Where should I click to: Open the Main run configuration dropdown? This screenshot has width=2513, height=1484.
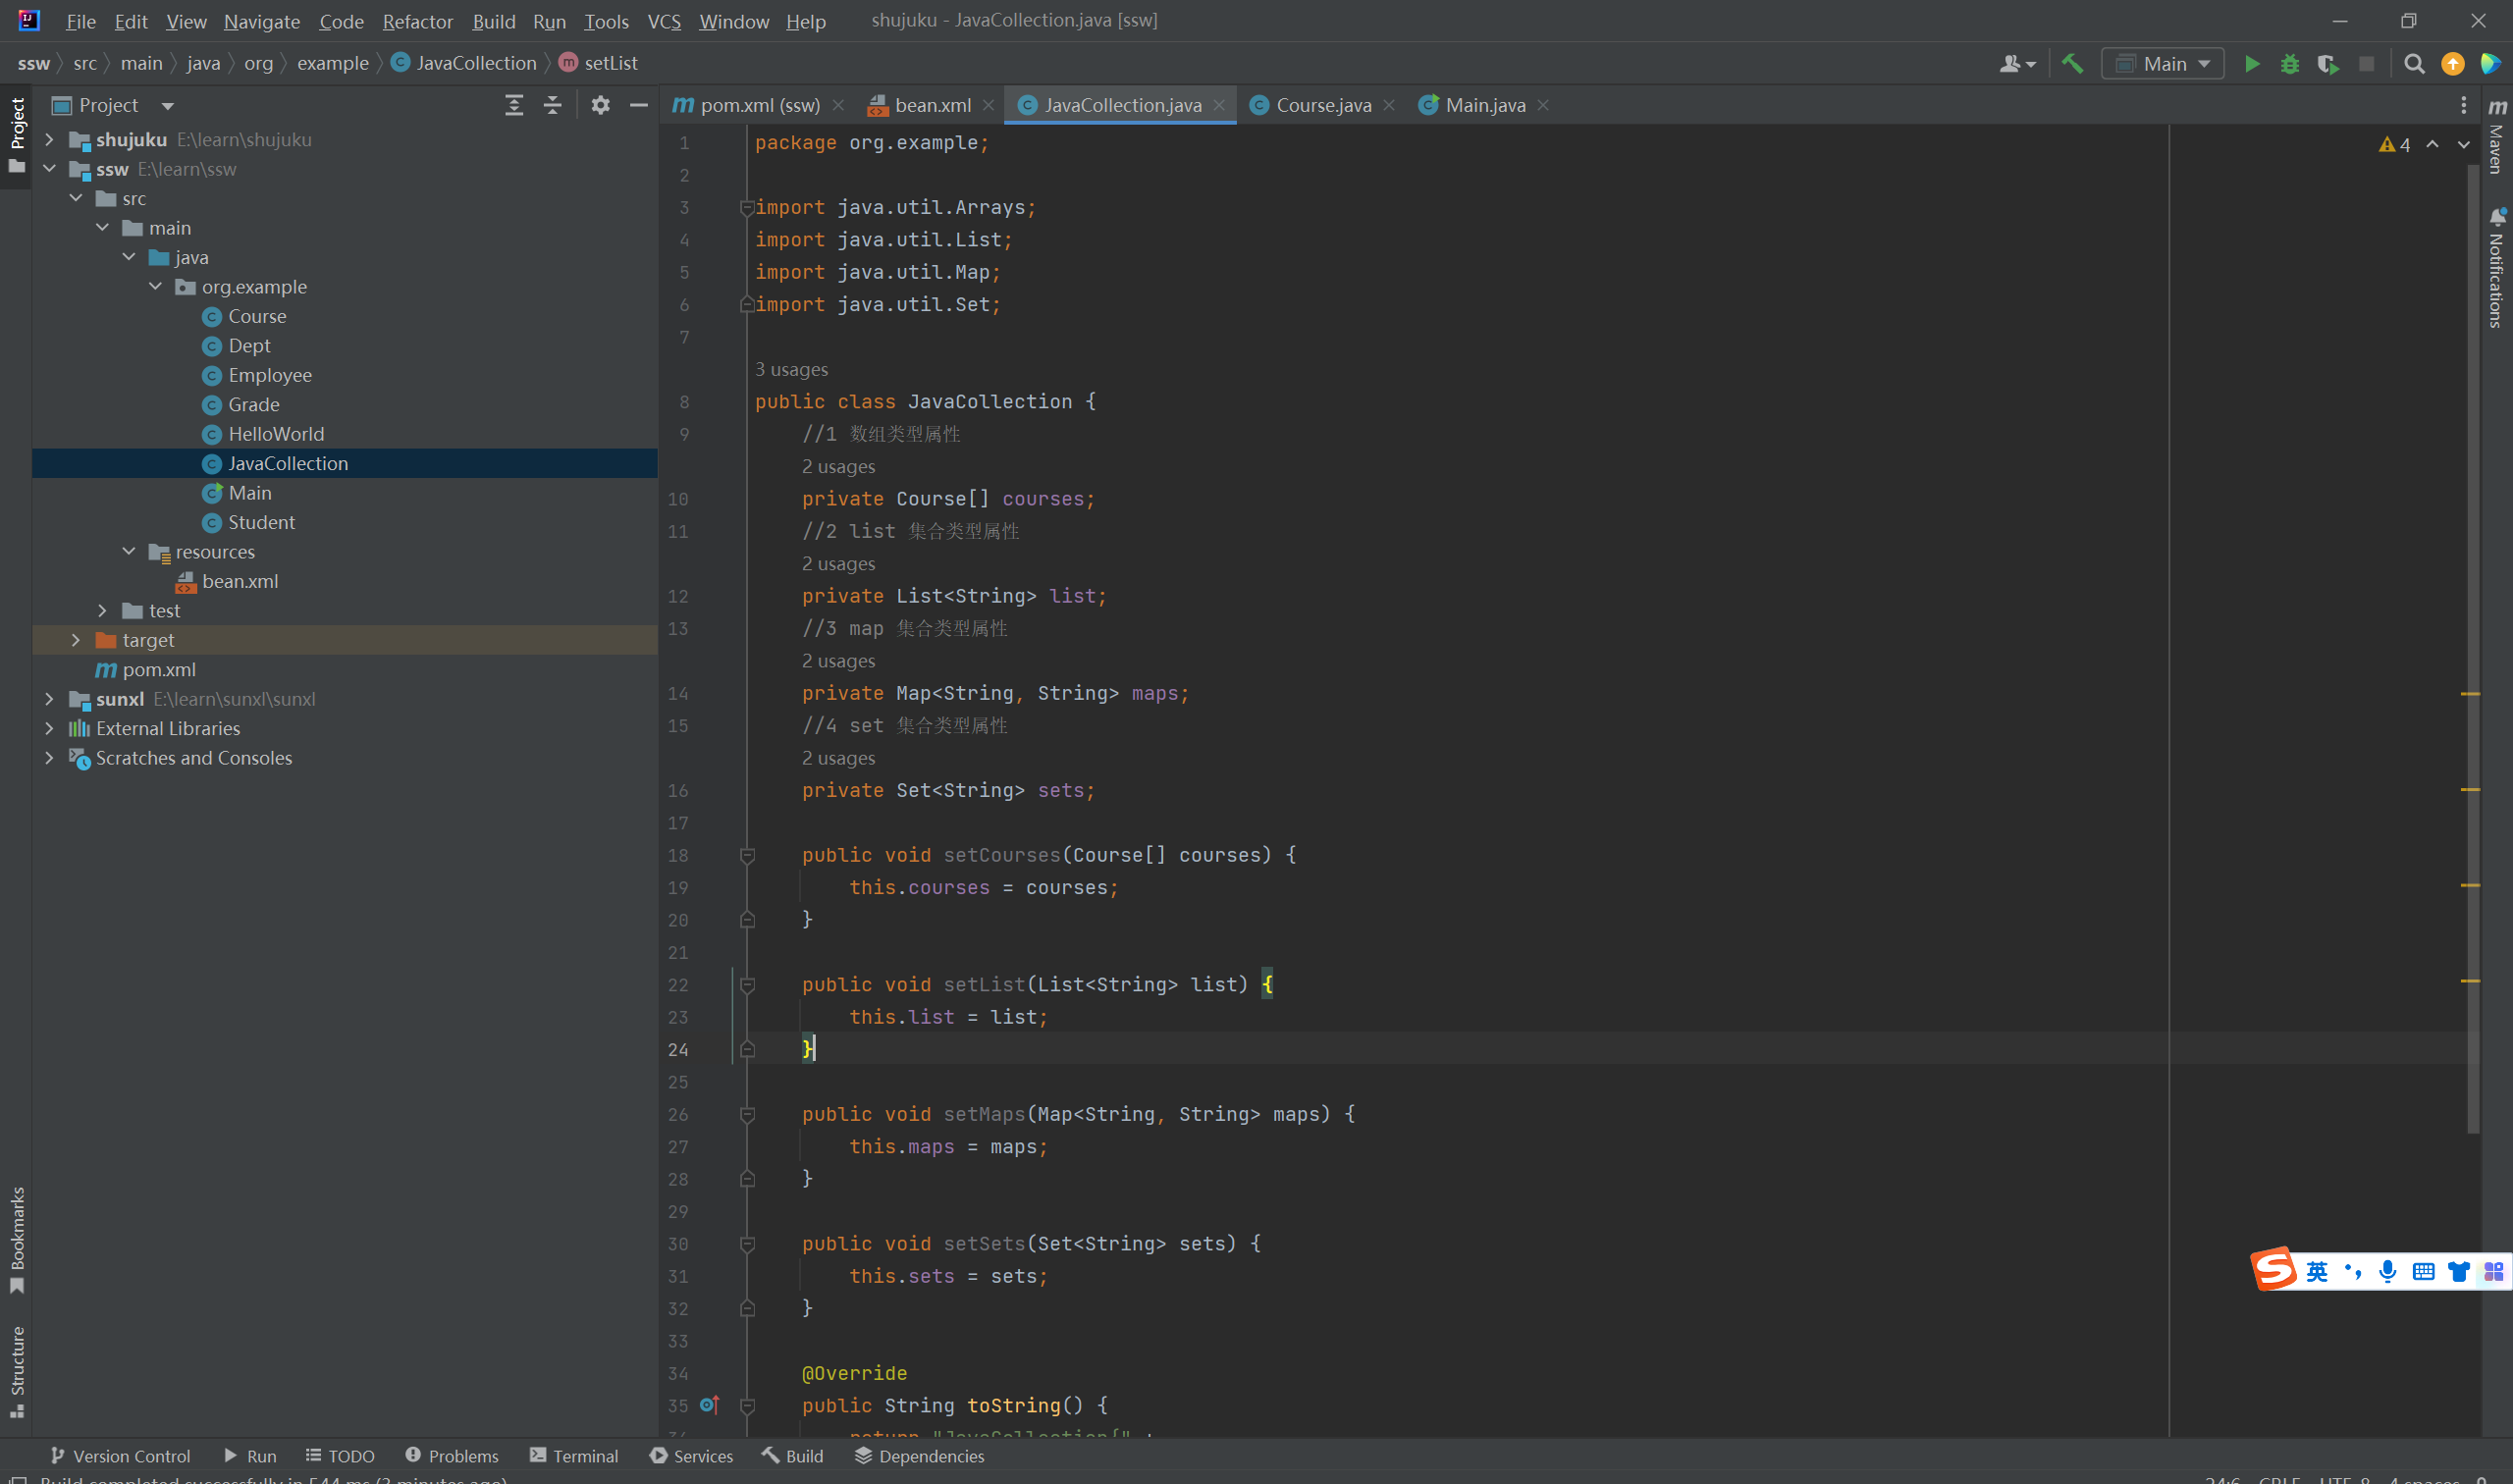pos(2162,64)
